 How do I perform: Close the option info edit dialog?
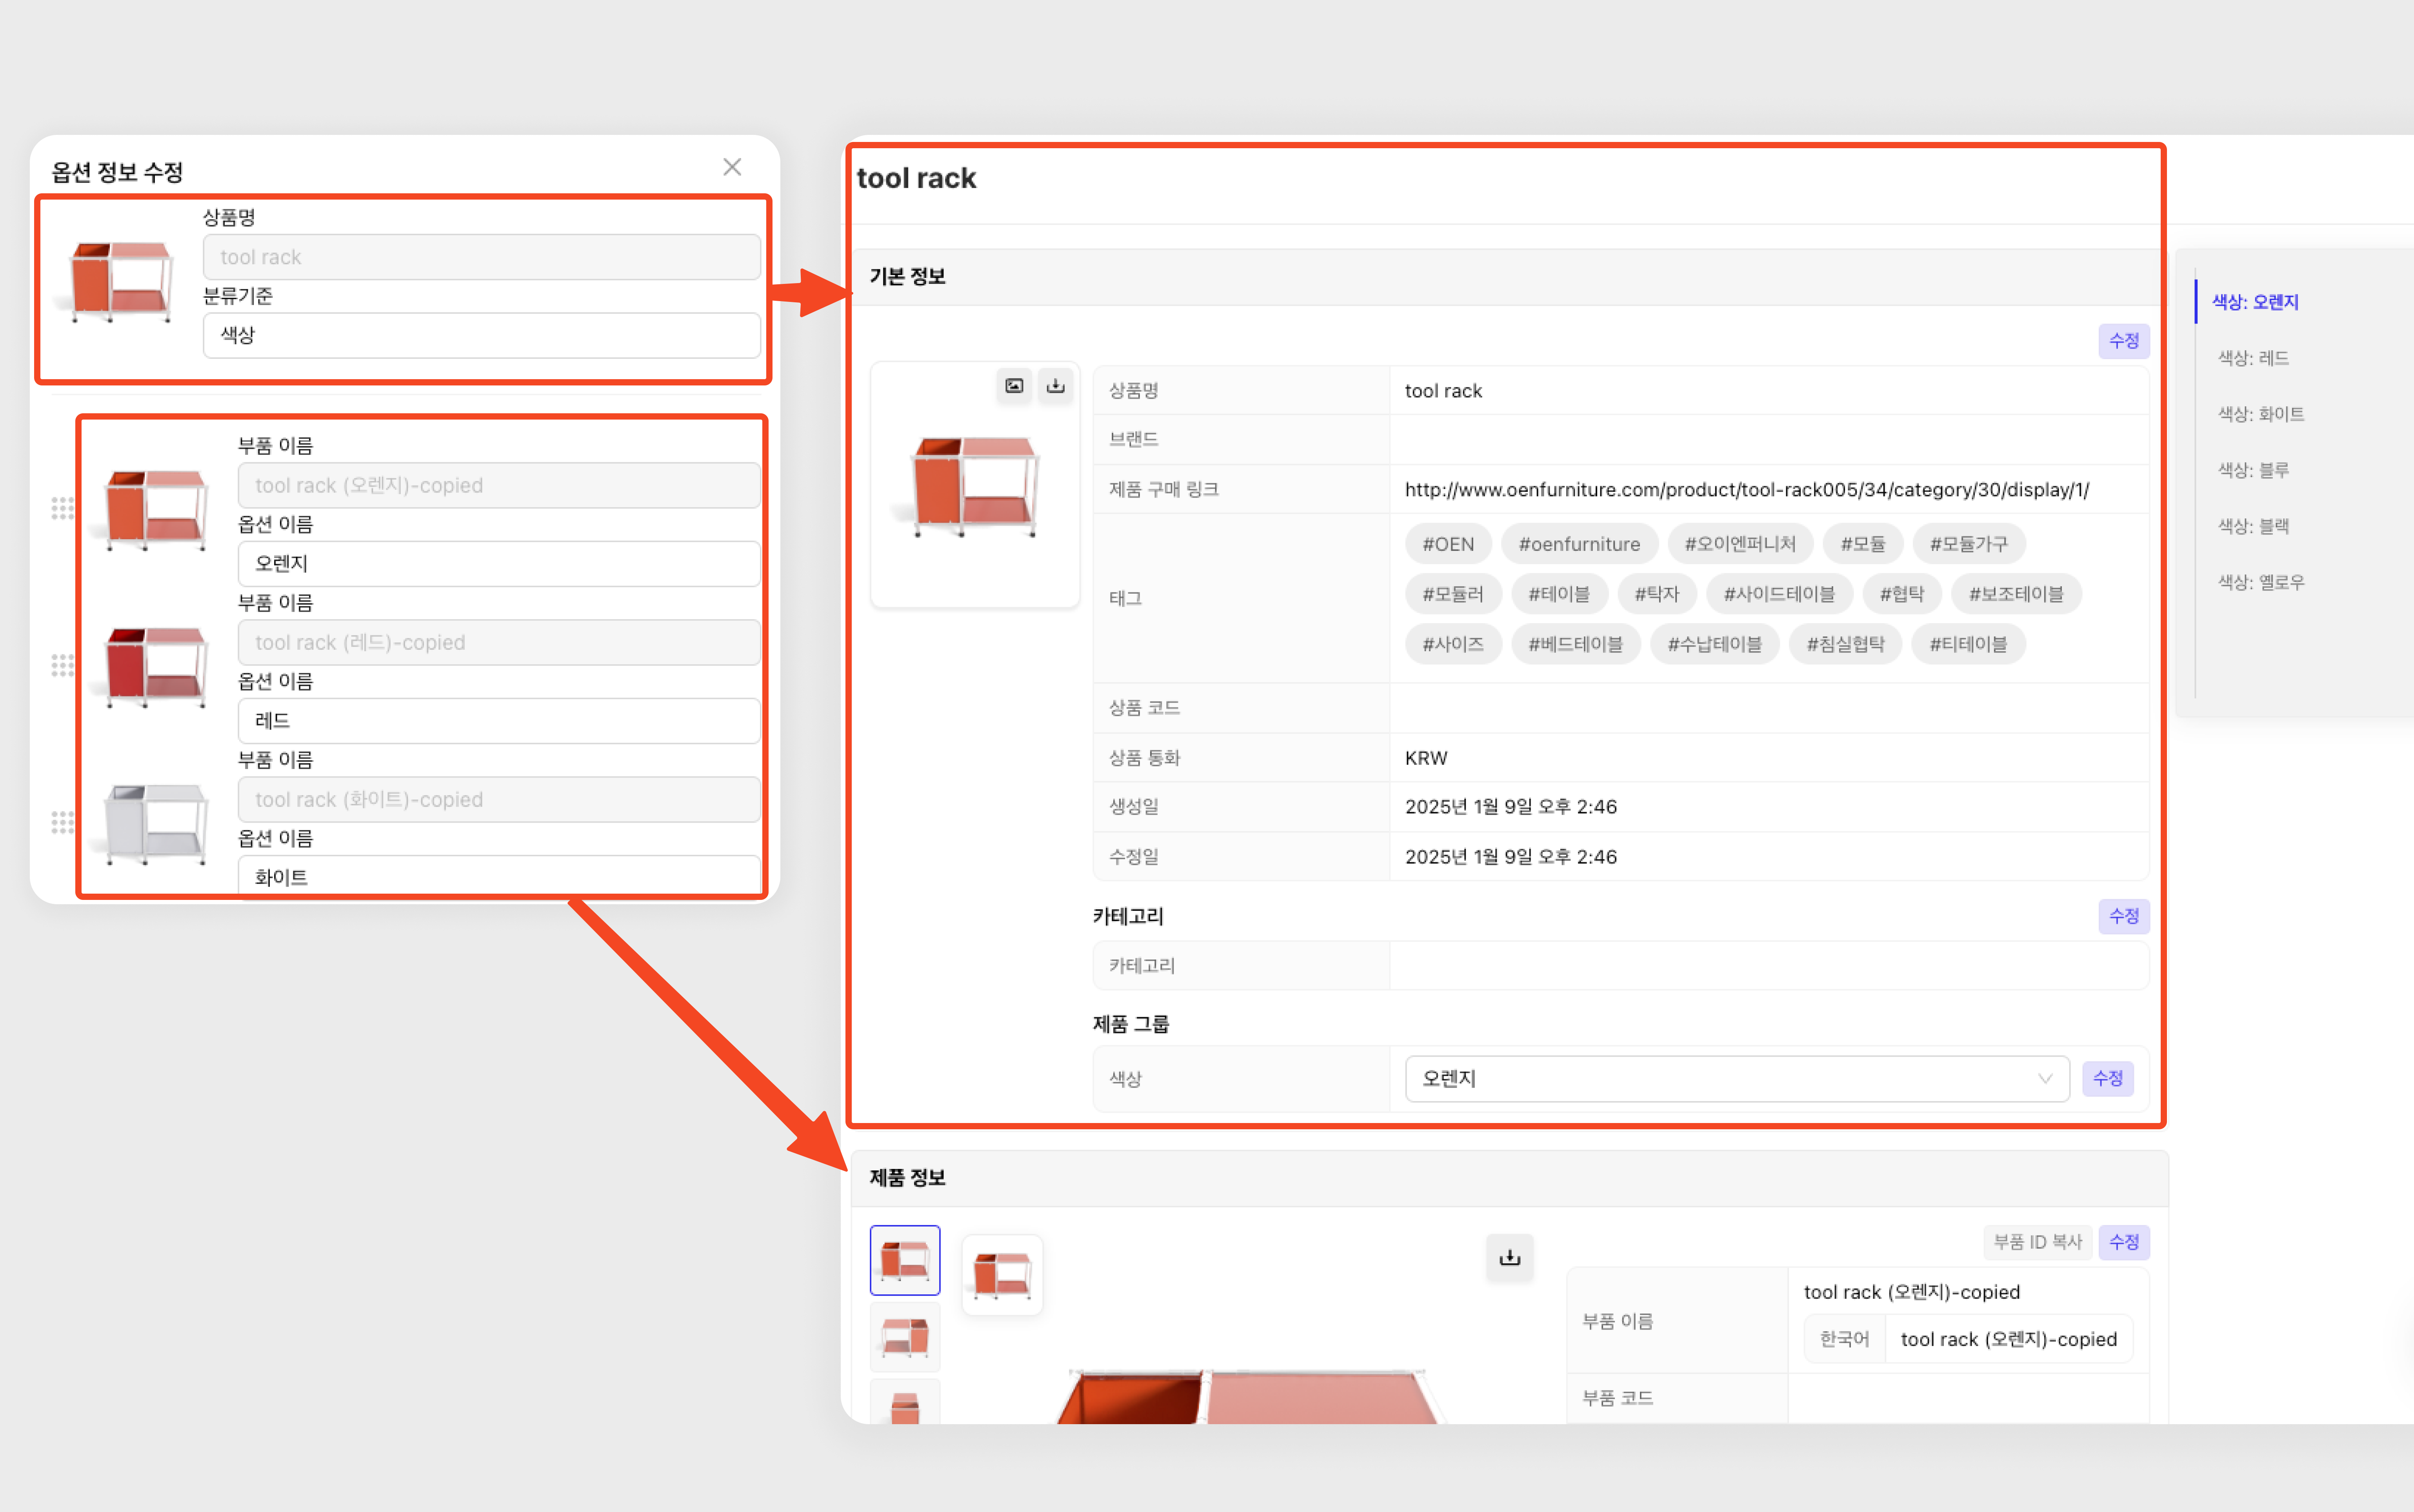(x=732, y=167)
